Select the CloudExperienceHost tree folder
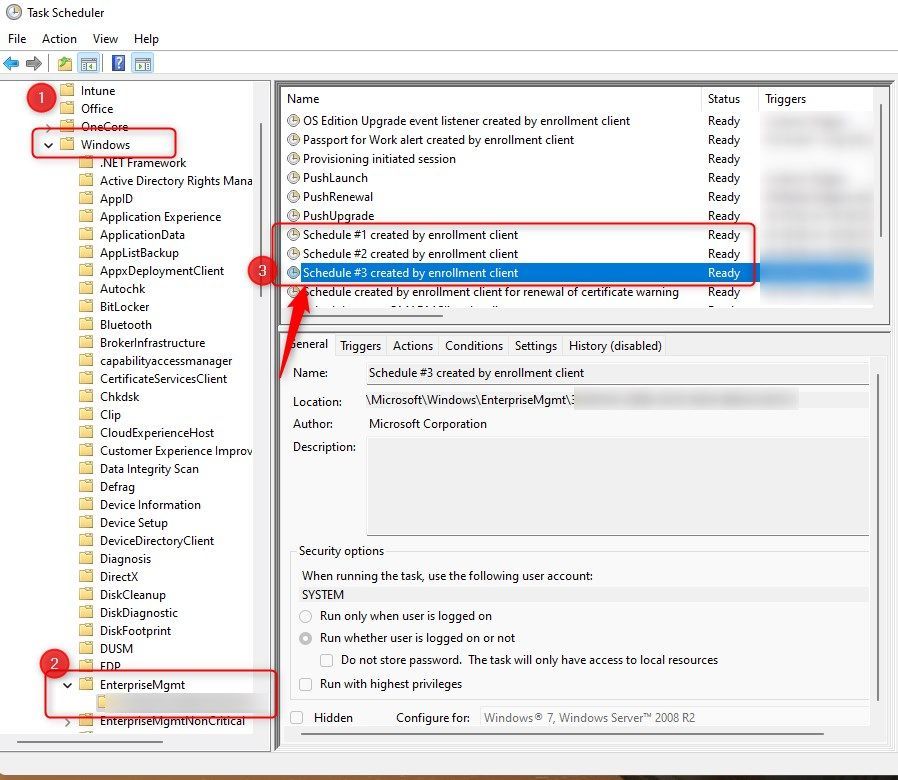Image resolution: width=898 pixels, height=780 pixels. tap(157, 432)
